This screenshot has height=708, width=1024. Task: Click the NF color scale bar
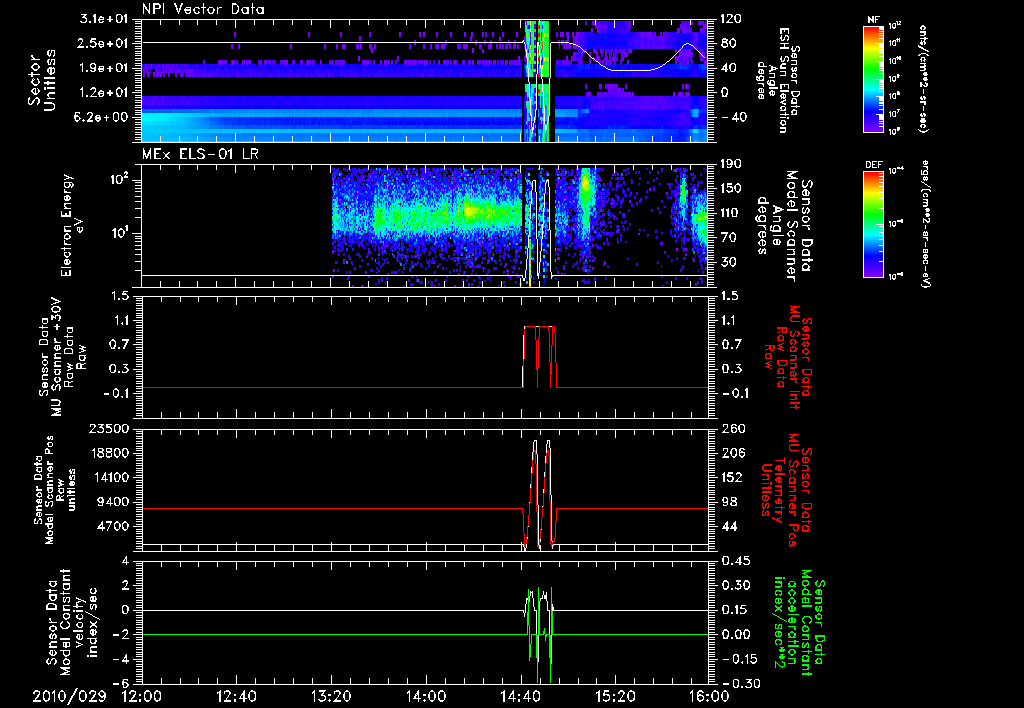coord(874,78)
